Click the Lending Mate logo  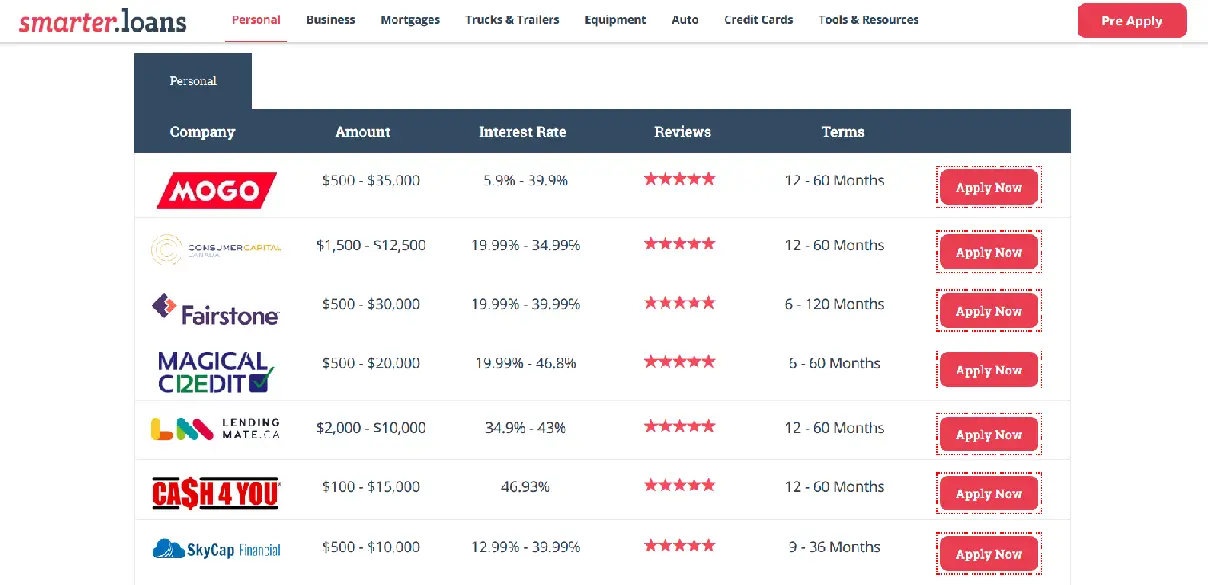pos(216,429)
